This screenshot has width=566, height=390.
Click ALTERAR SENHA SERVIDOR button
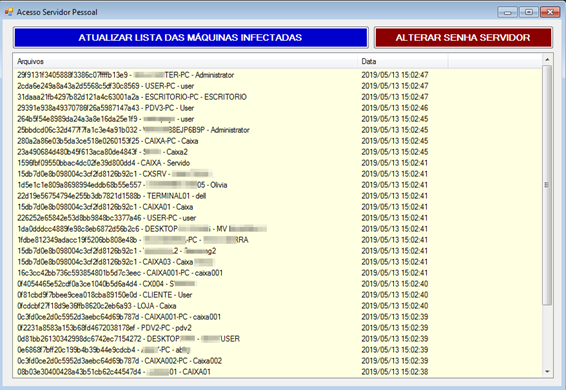463,38
